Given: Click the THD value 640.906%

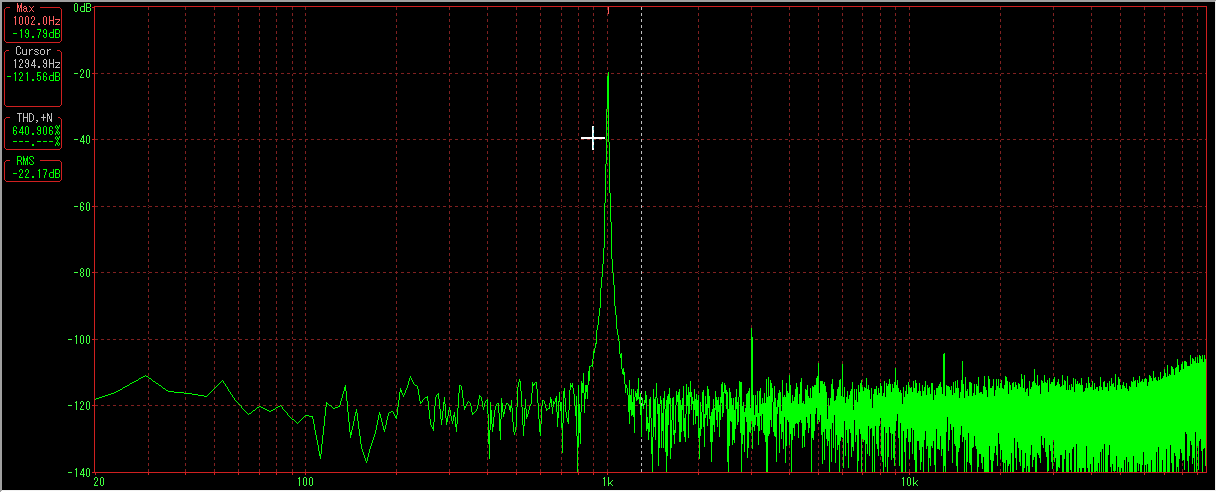Looking at the screenshot, I should click(36, 130).
